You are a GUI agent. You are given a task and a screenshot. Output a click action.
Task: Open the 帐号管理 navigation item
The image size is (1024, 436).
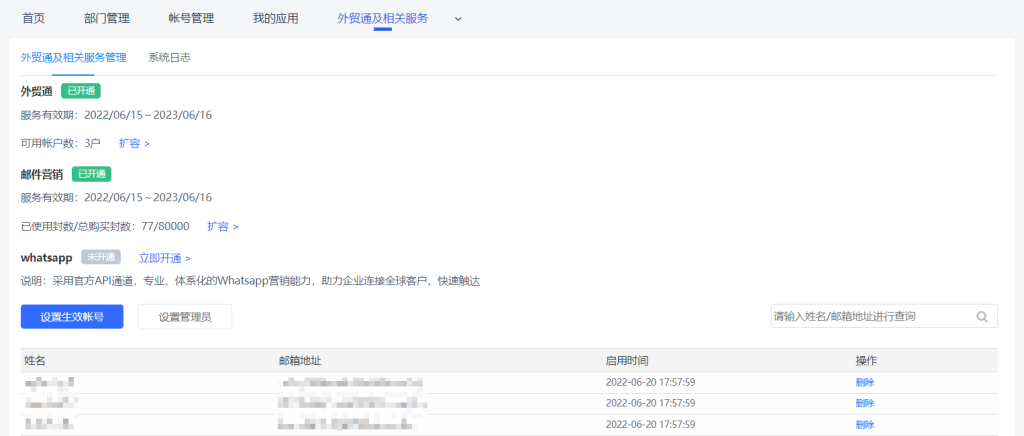point(191,18)
